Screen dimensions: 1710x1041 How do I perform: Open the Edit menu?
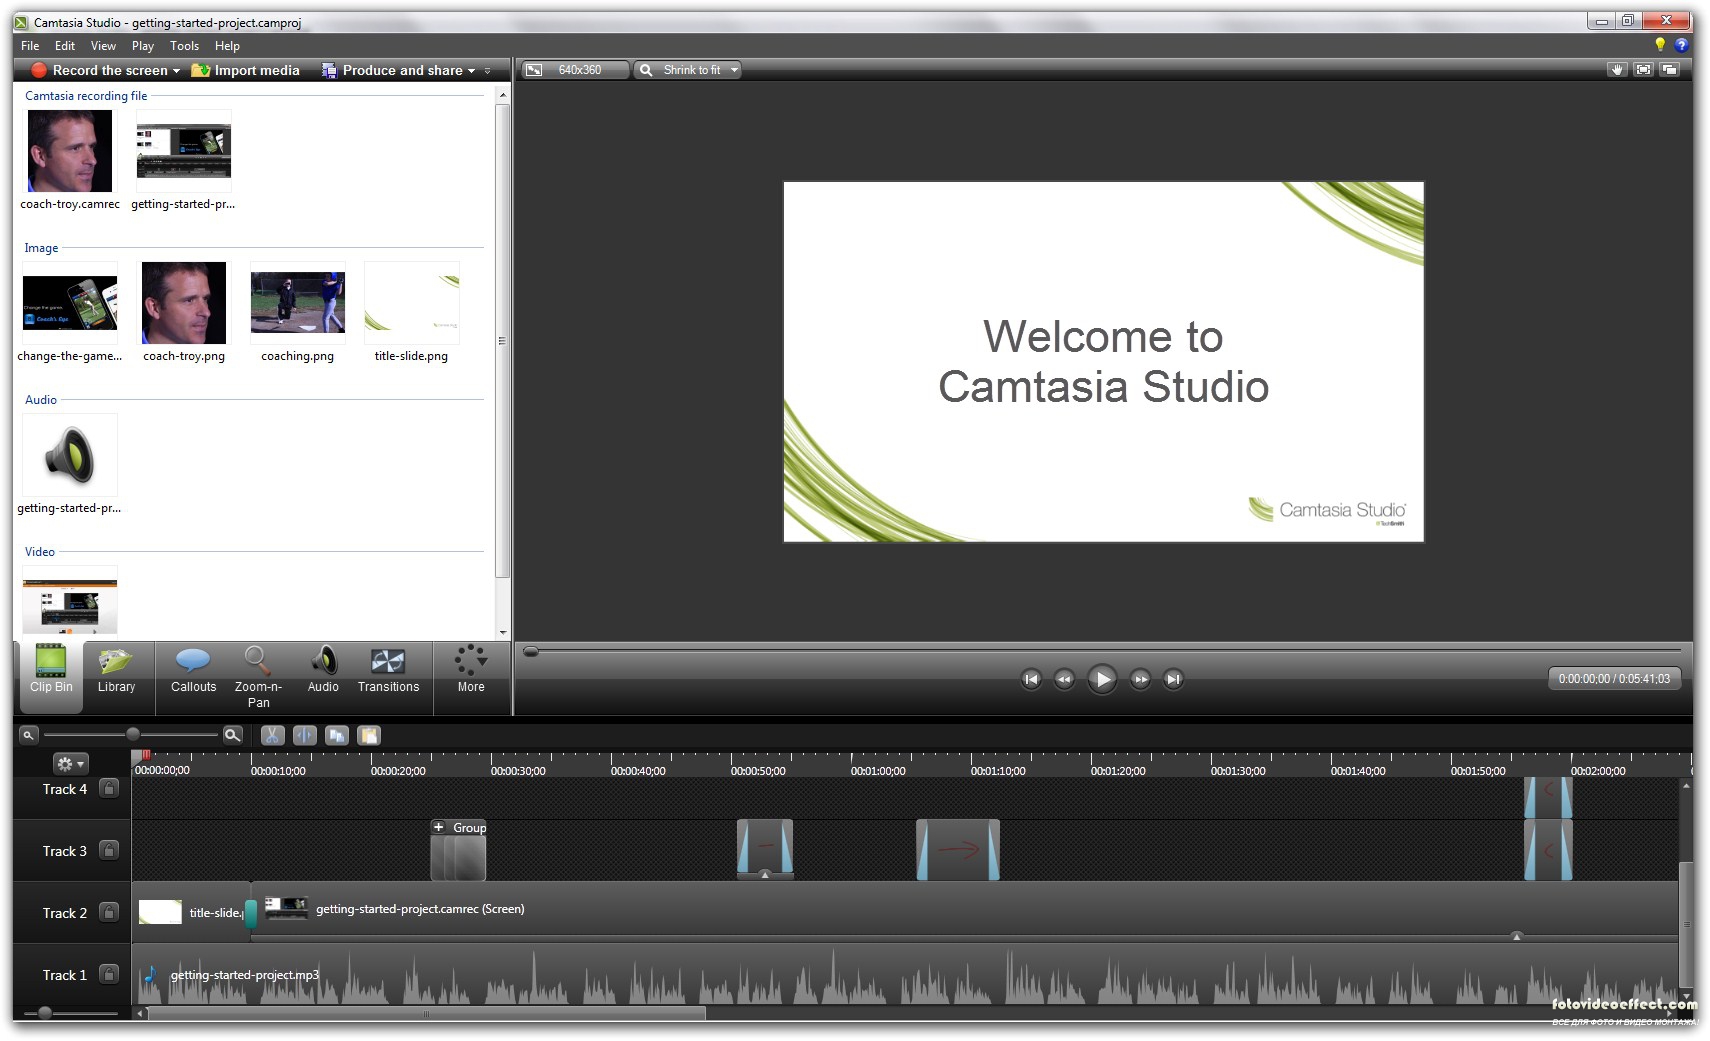[x=65, y=46]
